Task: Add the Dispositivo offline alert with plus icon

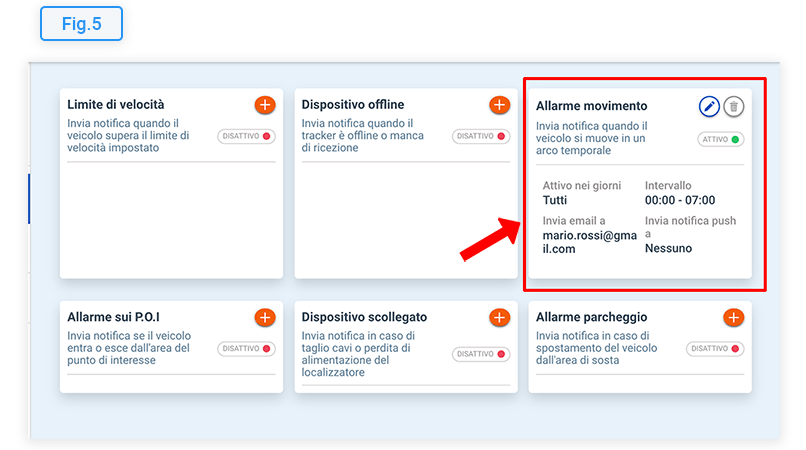Action: coord(499,104)
